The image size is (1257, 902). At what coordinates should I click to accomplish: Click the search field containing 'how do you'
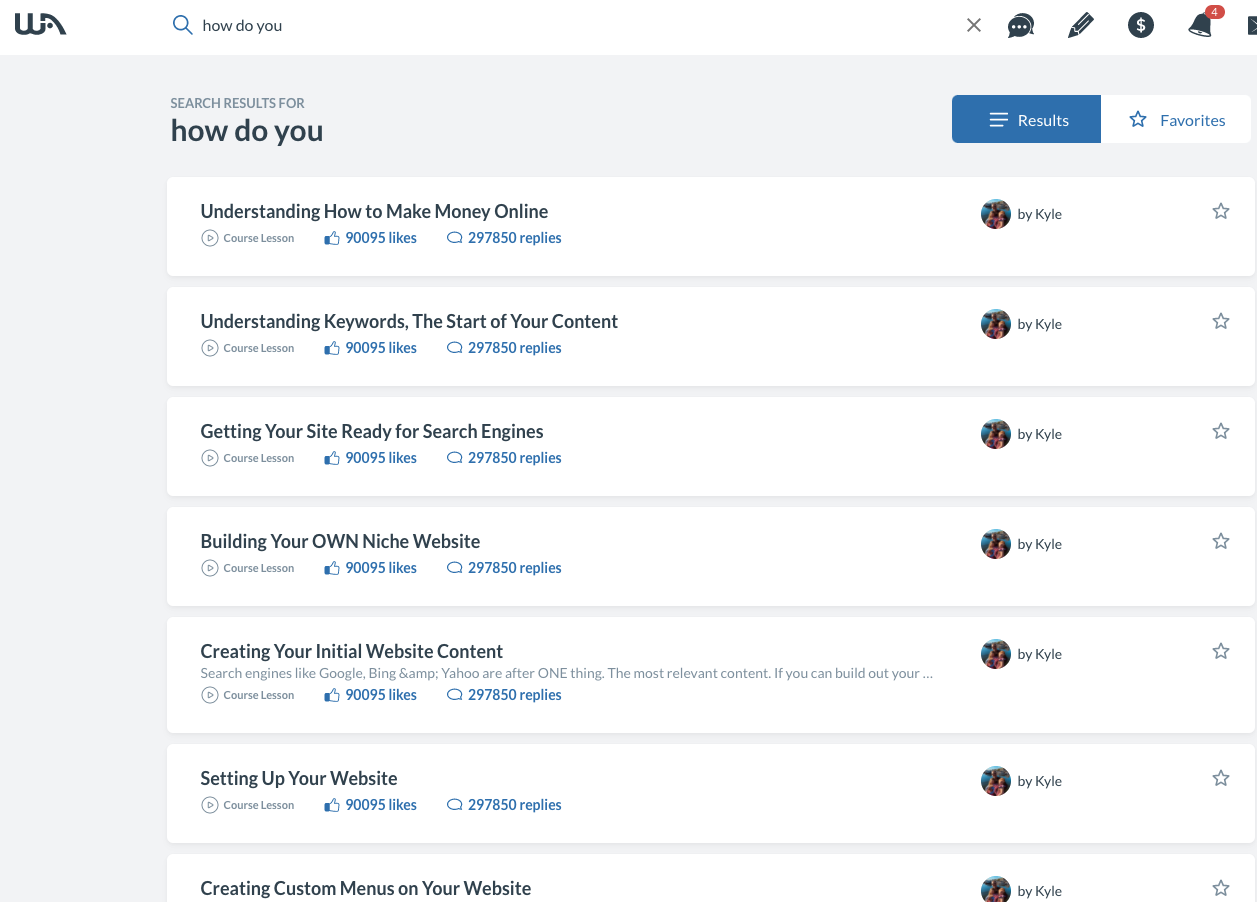(570, 26)
